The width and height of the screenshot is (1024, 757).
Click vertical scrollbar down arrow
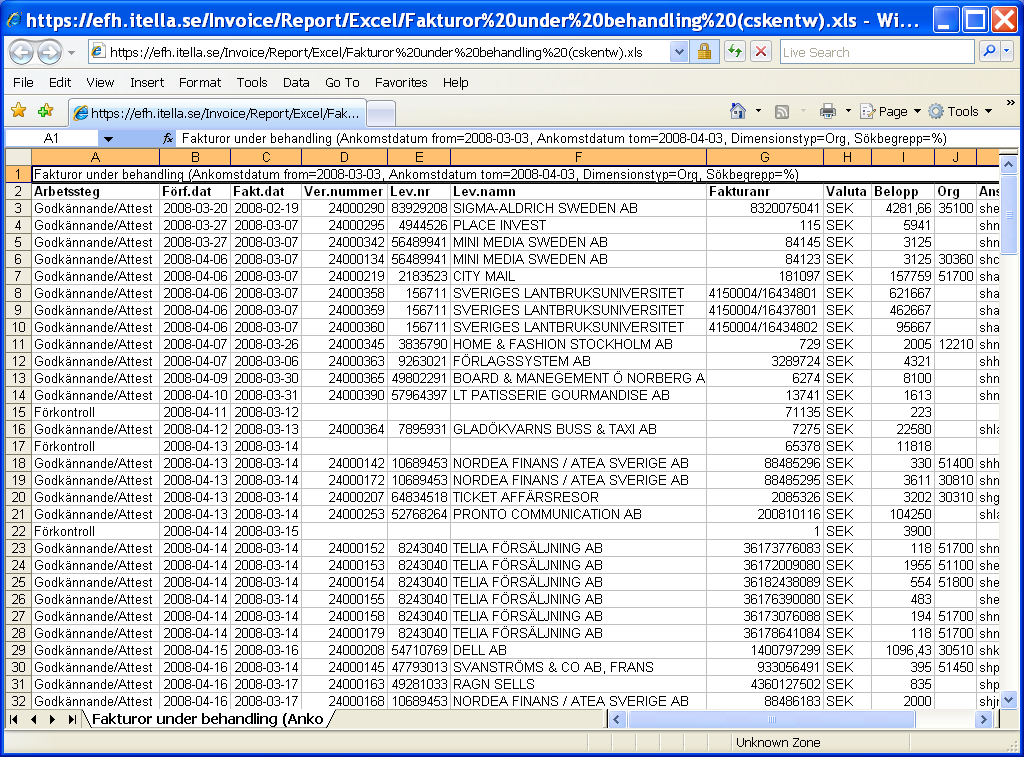[1009, 700]
